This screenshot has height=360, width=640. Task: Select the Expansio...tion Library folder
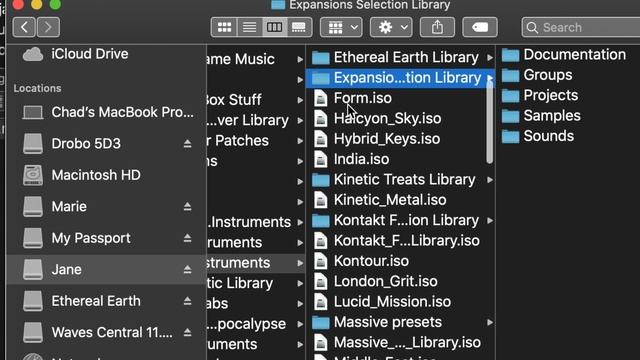point(400,78)
